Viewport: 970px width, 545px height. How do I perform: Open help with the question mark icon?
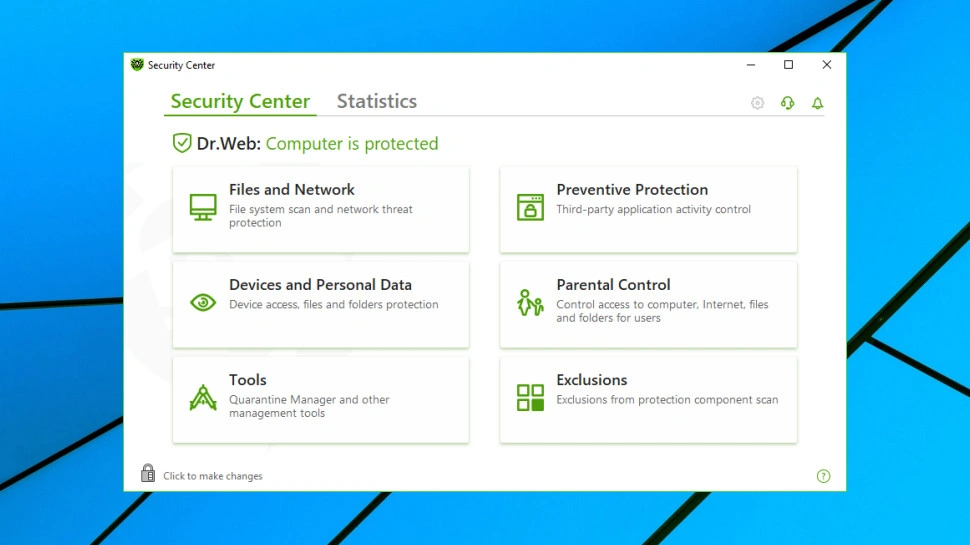point(823,476)
